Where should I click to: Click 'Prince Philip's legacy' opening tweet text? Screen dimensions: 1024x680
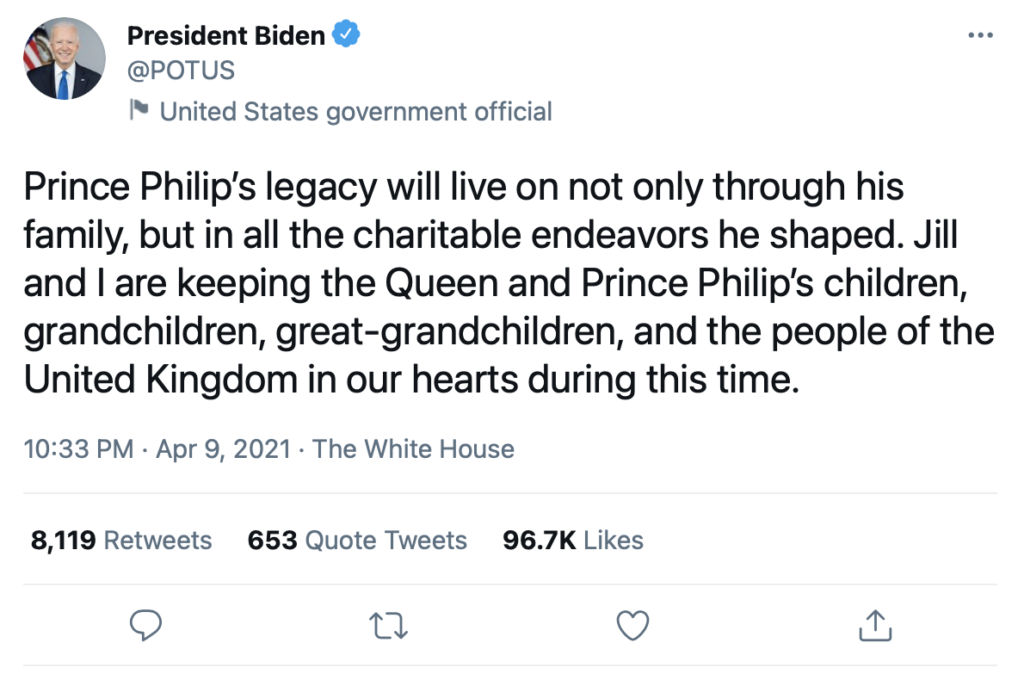200,187
